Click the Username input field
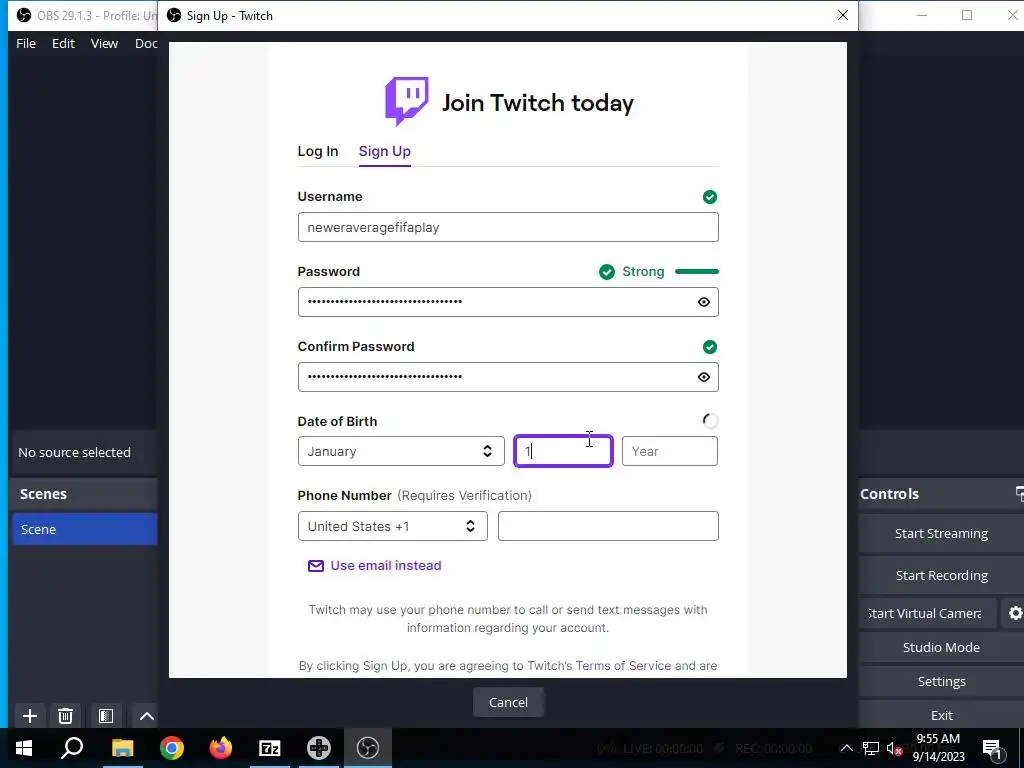This screenshot has width=1024, height=768. [x=508, y=227]
